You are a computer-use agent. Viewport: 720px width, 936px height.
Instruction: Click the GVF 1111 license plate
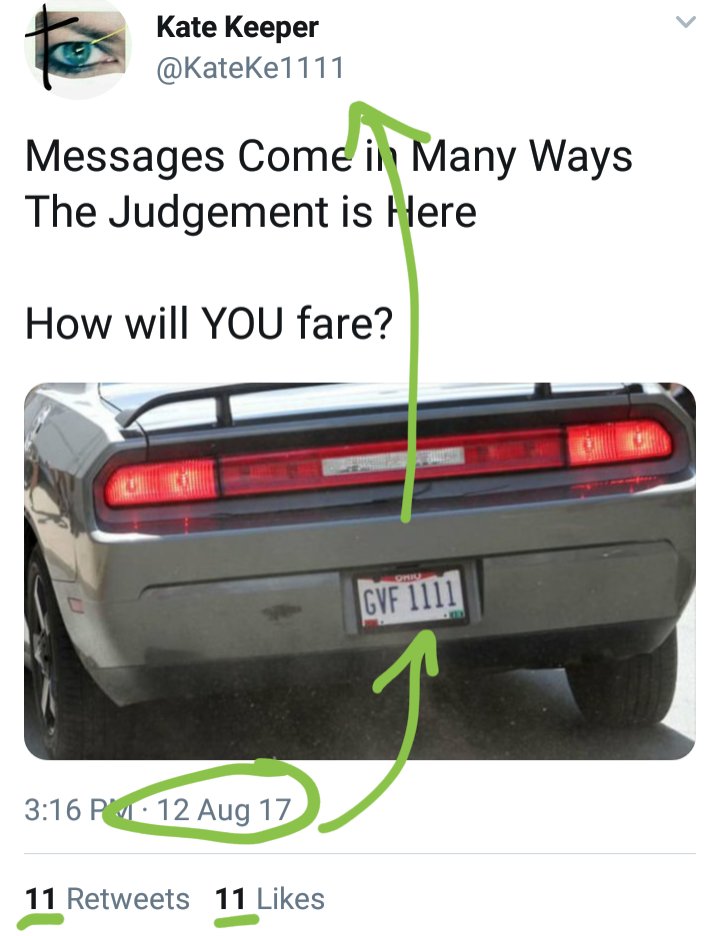click(x=411, y=599)
